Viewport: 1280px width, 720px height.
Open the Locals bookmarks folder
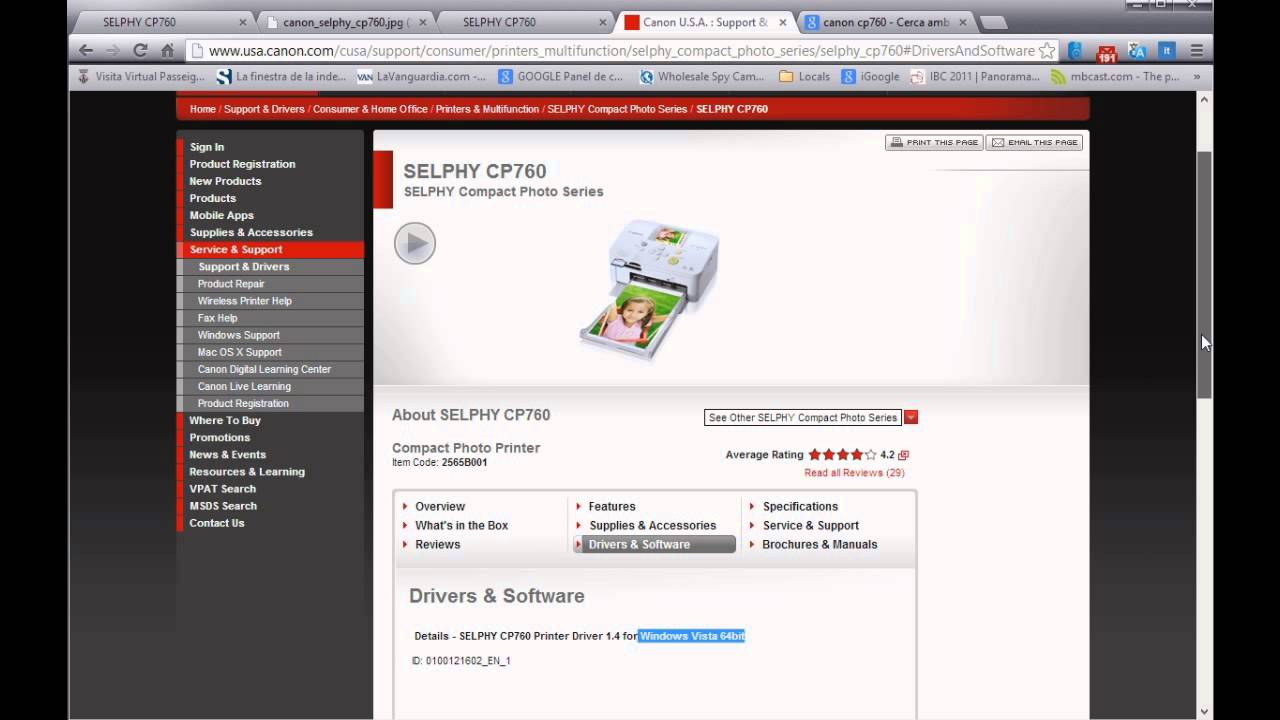(x=805, y=76)
